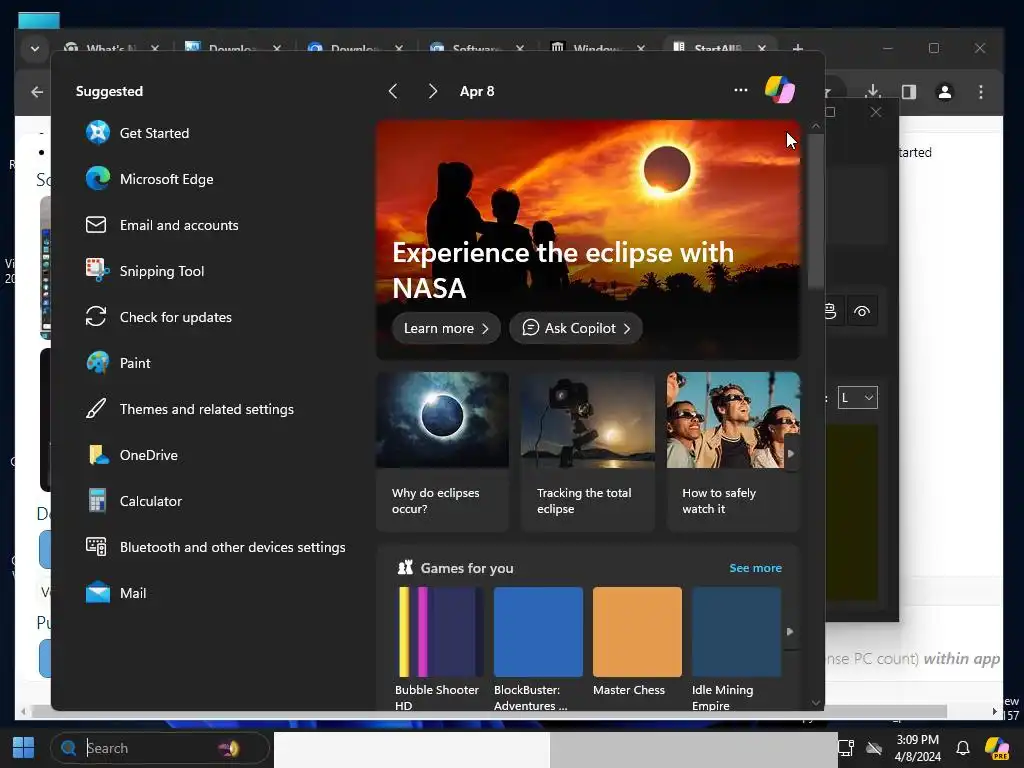
Task: Open Master Chess game tile
Action: click(637, 641)
